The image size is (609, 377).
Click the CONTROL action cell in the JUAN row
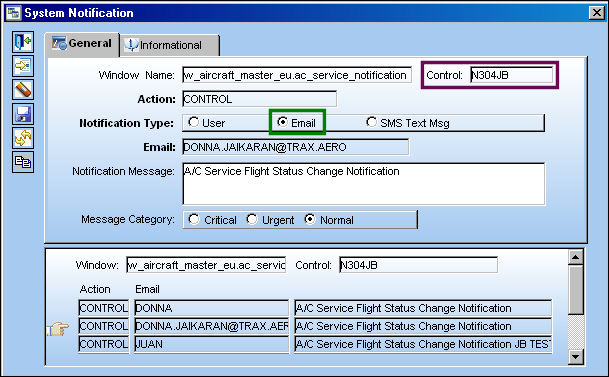coord(104,344)
